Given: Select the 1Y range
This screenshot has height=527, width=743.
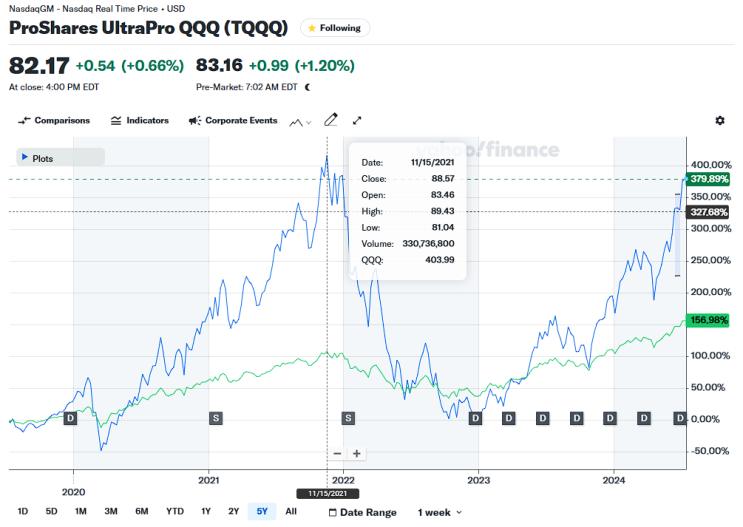Looking at the screenshot, I should click(x=206, y=511).
